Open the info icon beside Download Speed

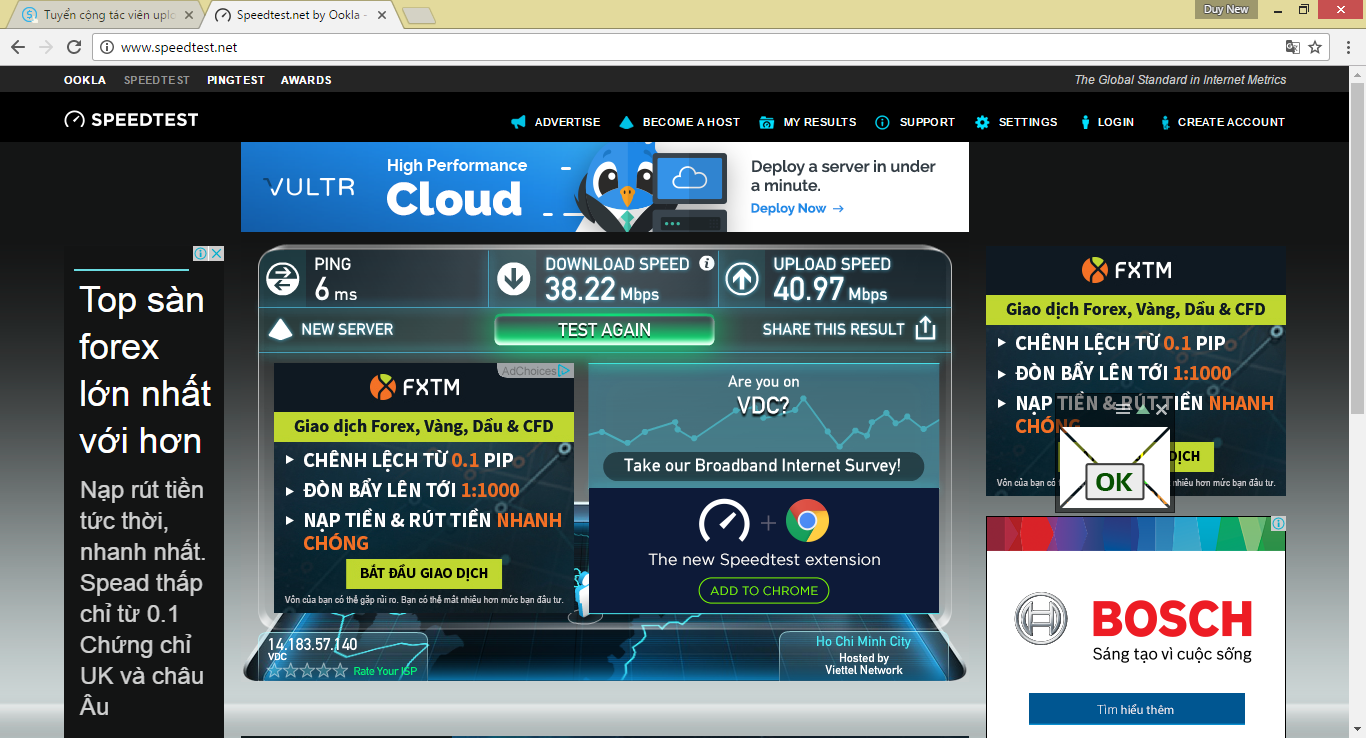point(707,263)
